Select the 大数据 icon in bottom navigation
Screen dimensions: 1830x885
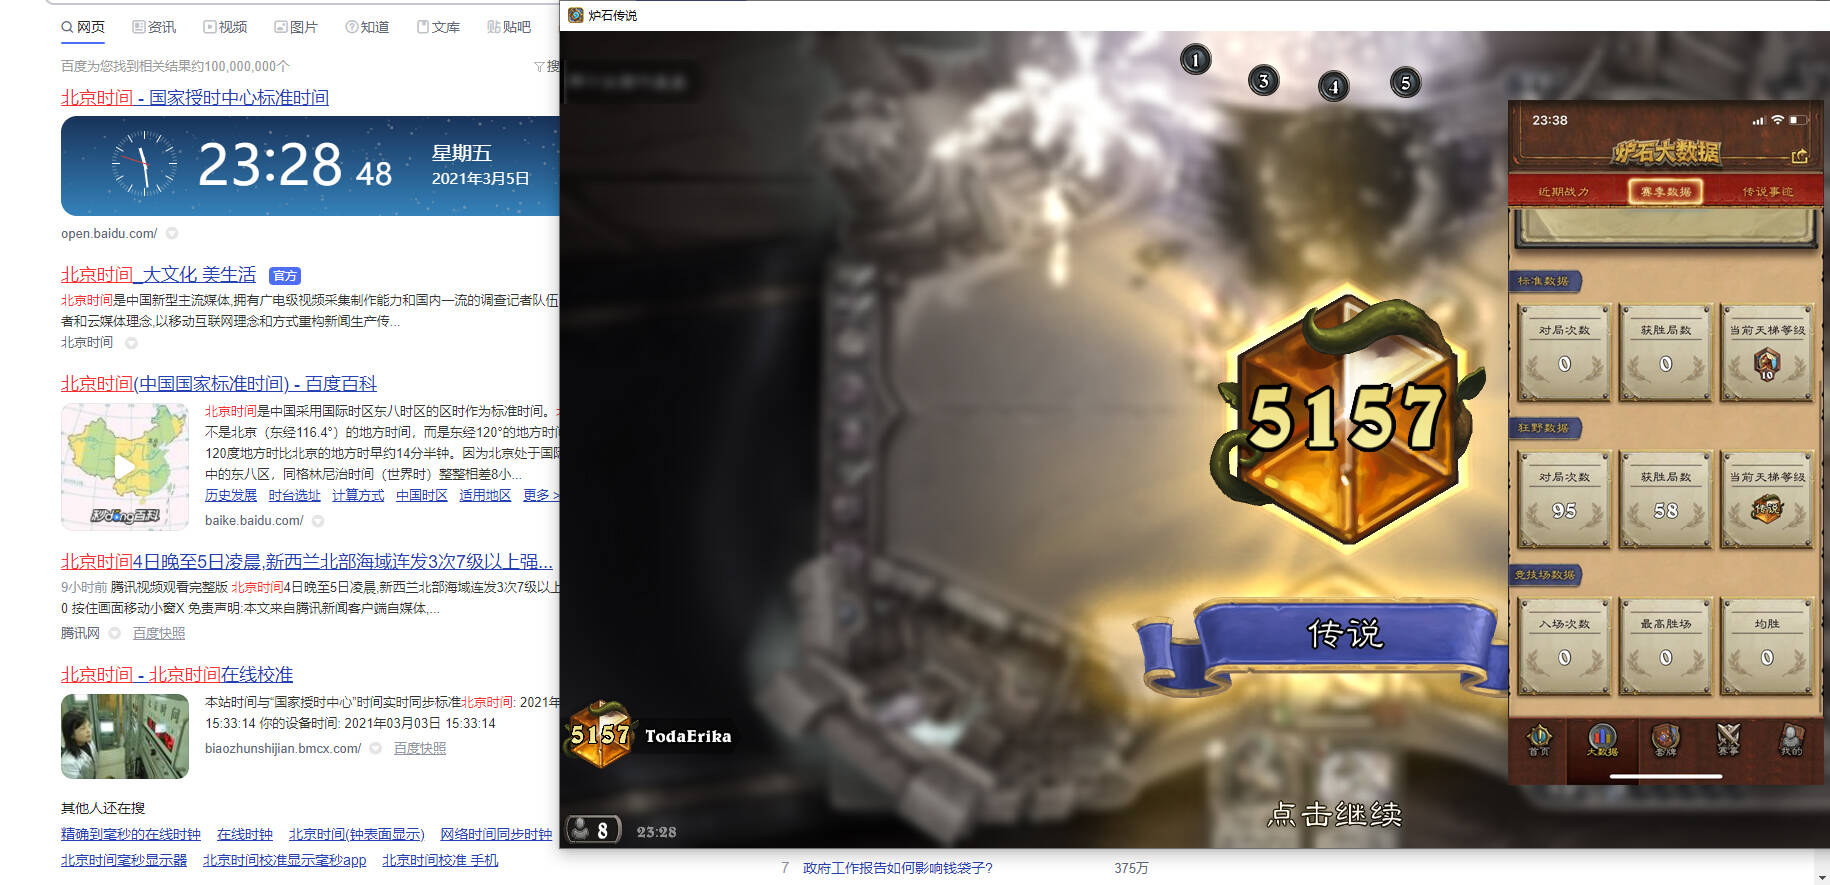1602,741
